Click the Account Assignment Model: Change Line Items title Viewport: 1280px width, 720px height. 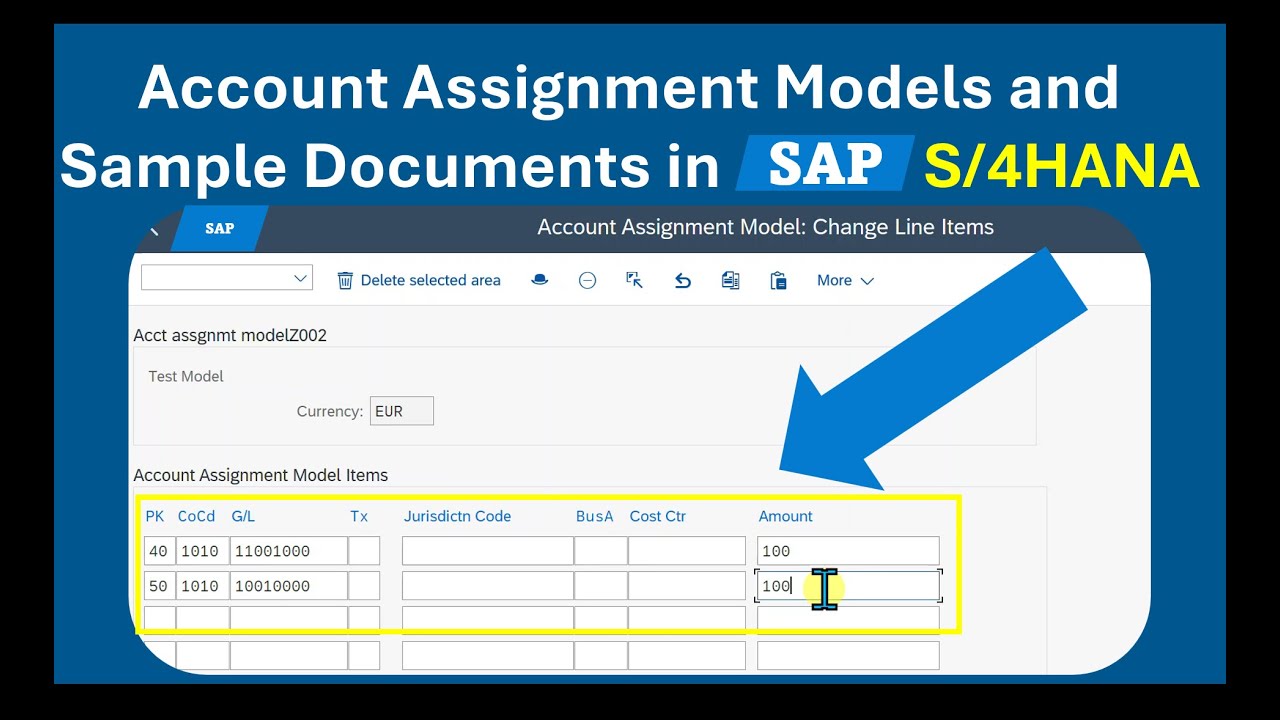click(x=766, y=227)
